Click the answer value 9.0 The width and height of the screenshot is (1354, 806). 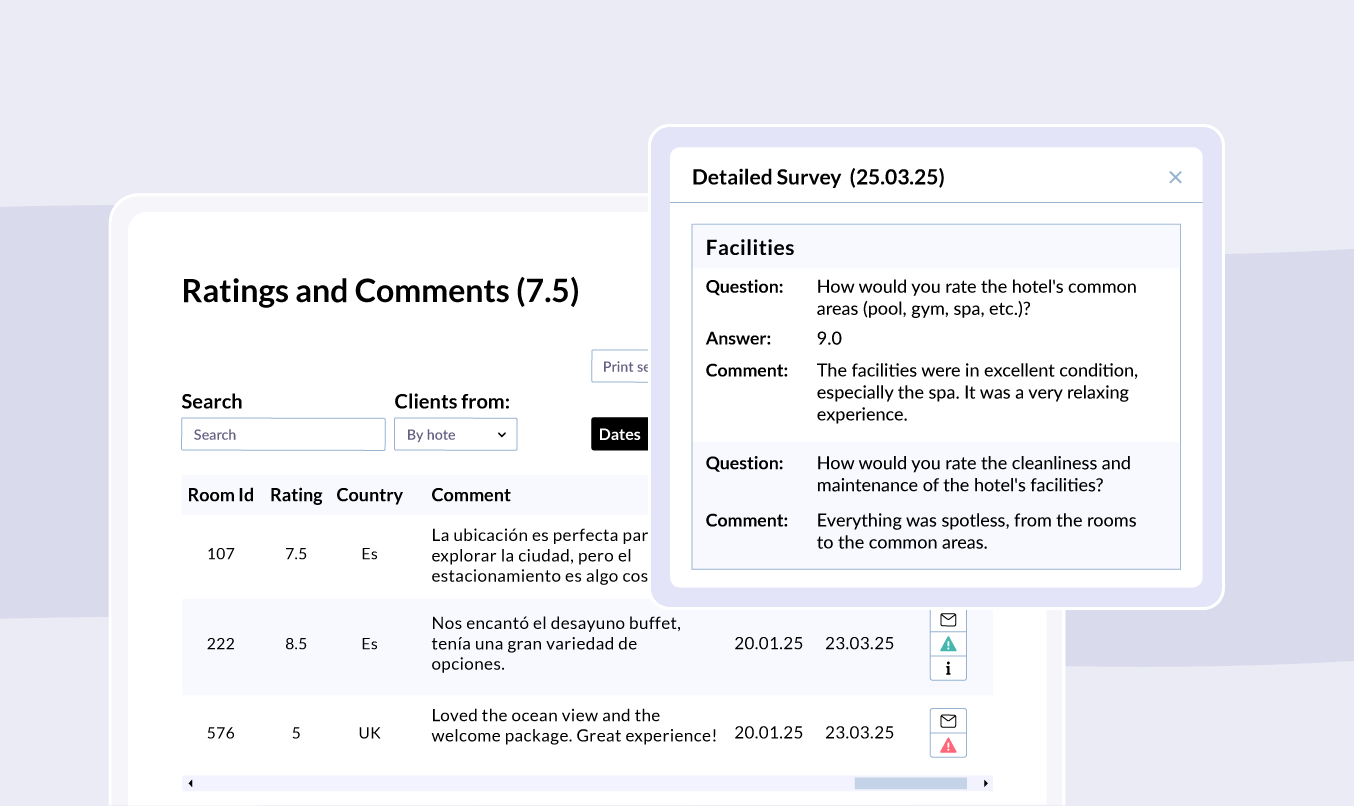point(829,338)
